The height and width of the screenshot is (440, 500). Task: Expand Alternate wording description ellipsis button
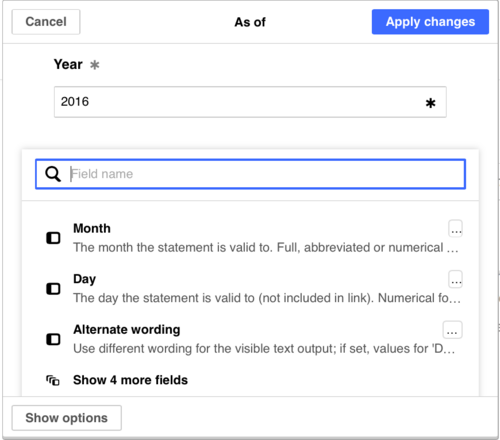(452, 330)
